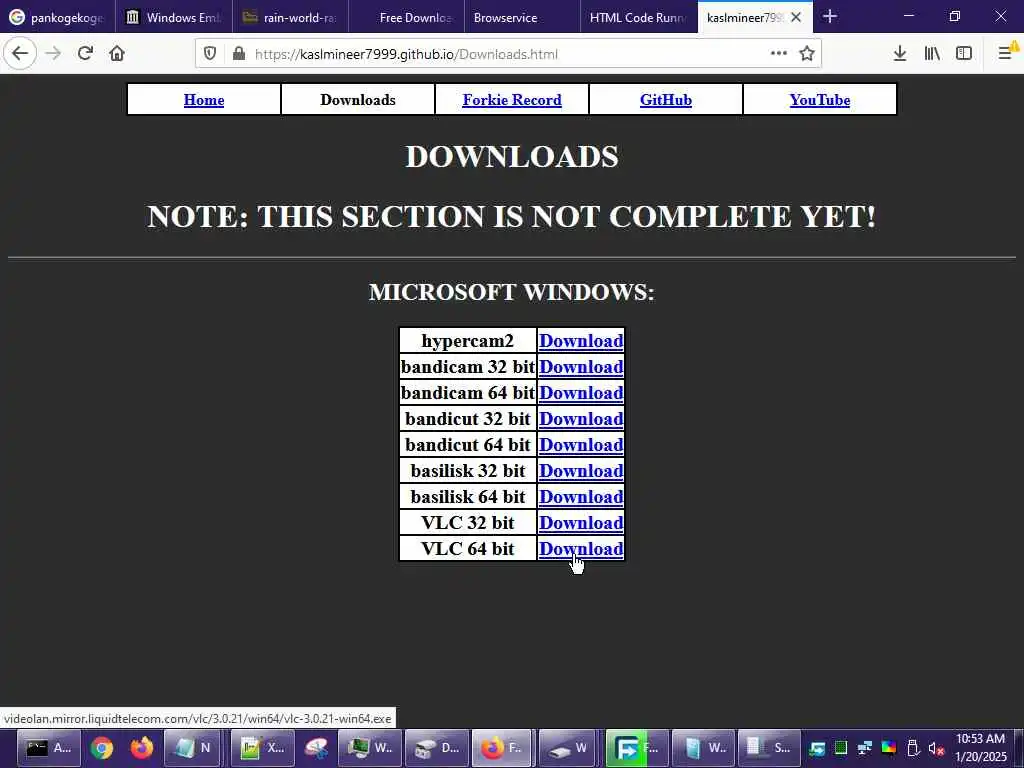Open the page actions three-dot menu

tap(778, 54)
